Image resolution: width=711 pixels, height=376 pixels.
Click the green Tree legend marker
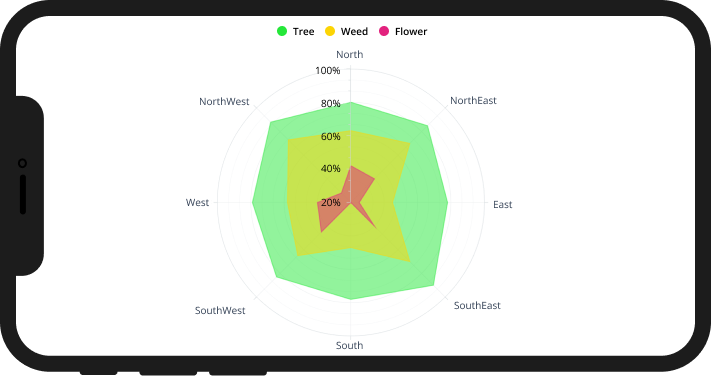click(282, 31)
